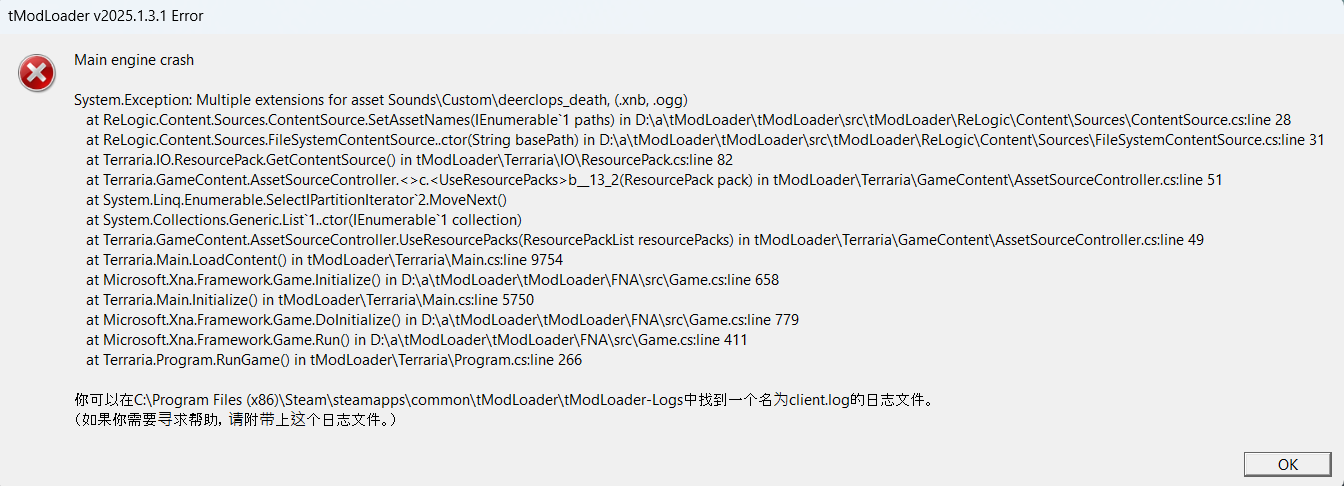Screen dimensions: 1344x486
Task: Click the red error X icon
Action: click(37, 73)
